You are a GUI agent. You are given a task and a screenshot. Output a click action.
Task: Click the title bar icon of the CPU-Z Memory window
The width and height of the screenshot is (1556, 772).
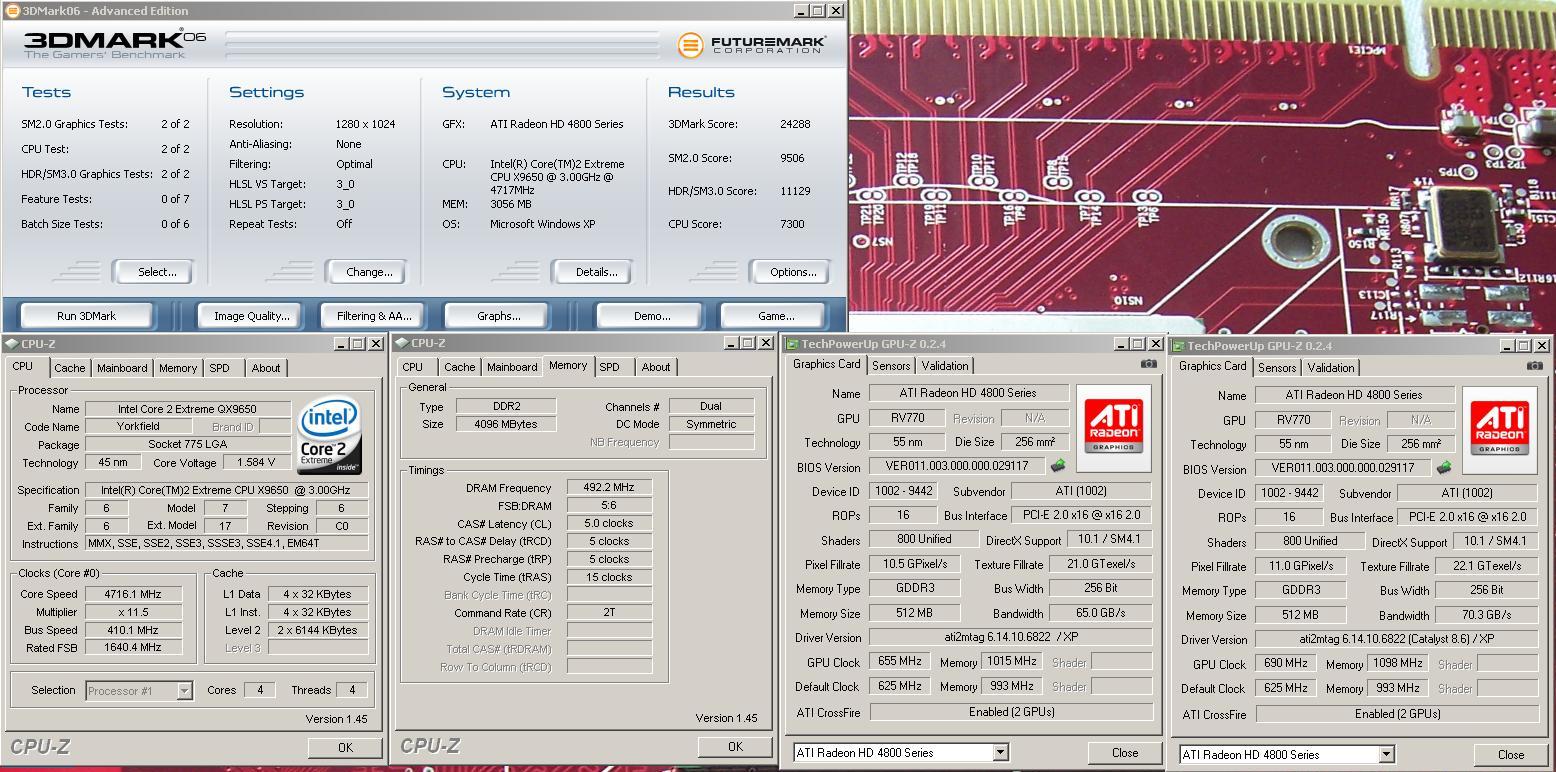coord(402,343)
